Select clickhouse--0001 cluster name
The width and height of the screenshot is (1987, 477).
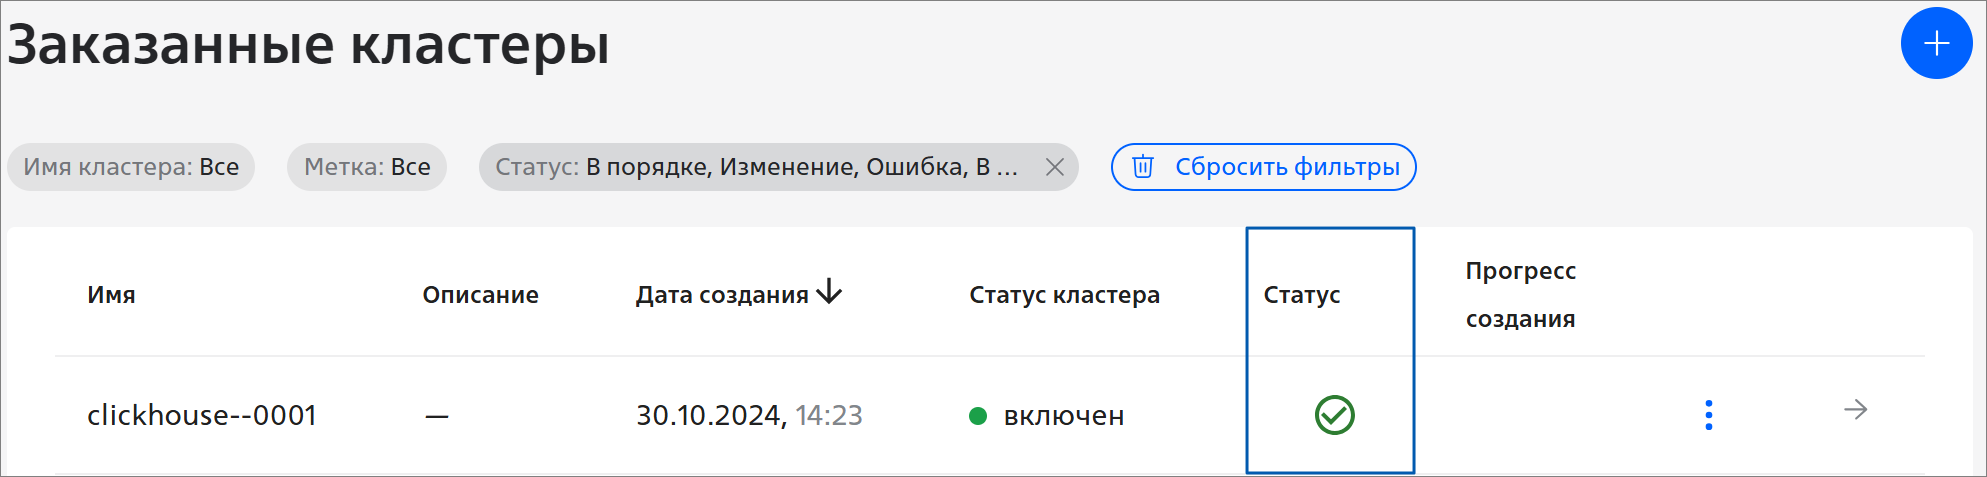202,415
